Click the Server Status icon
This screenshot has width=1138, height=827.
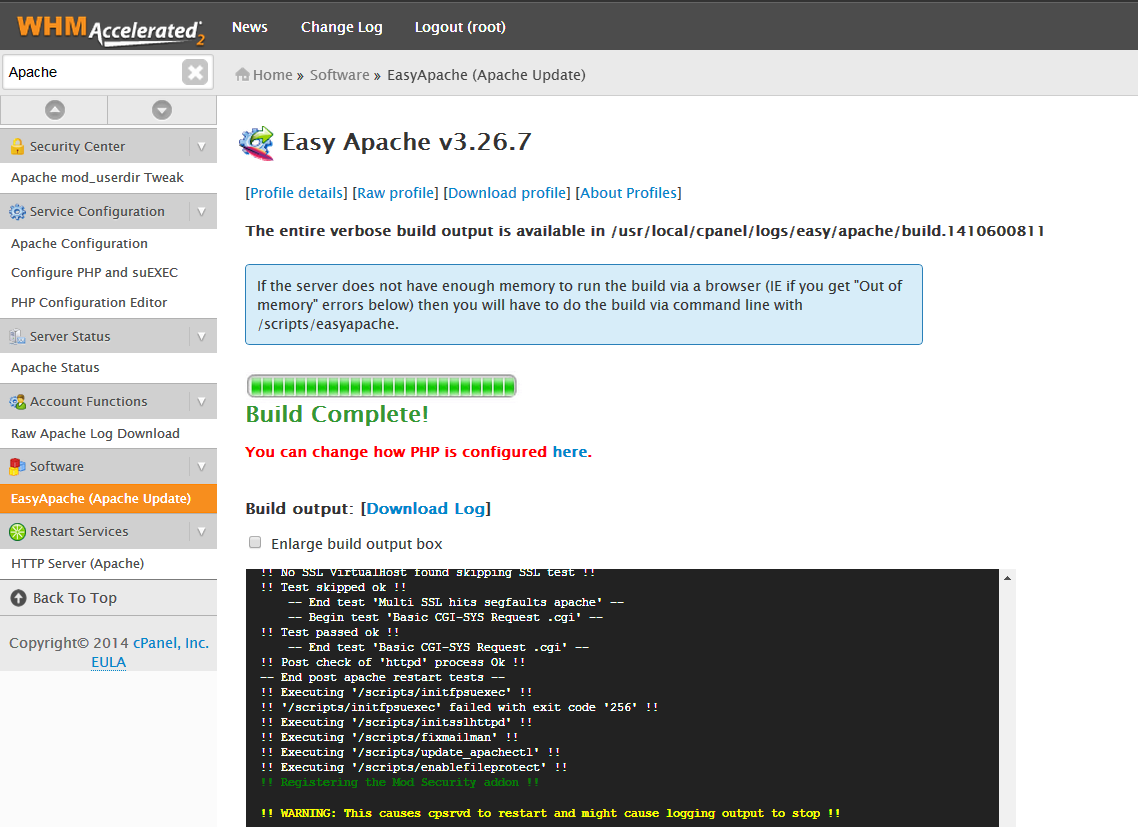click(x=17, y=336)
